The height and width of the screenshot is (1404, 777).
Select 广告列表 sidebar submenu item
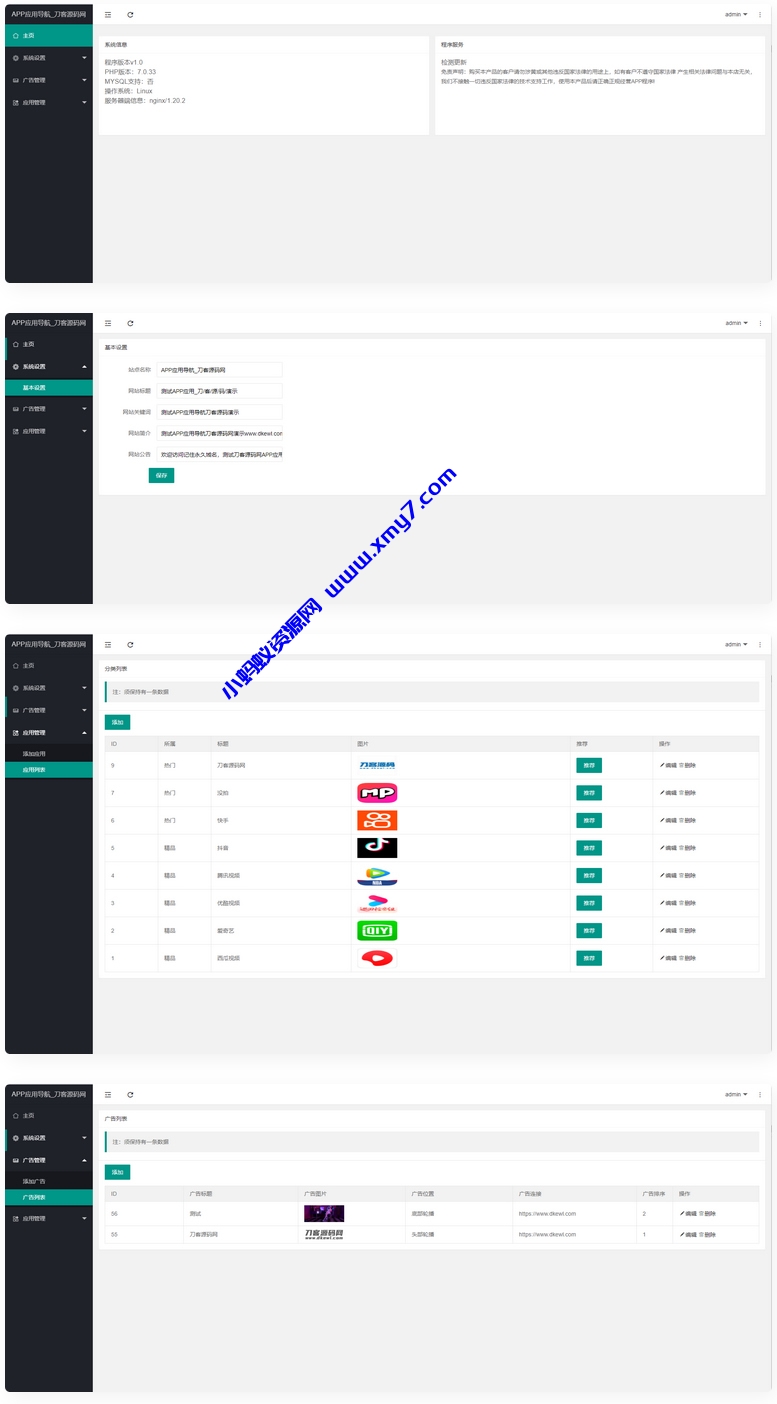49,1197
